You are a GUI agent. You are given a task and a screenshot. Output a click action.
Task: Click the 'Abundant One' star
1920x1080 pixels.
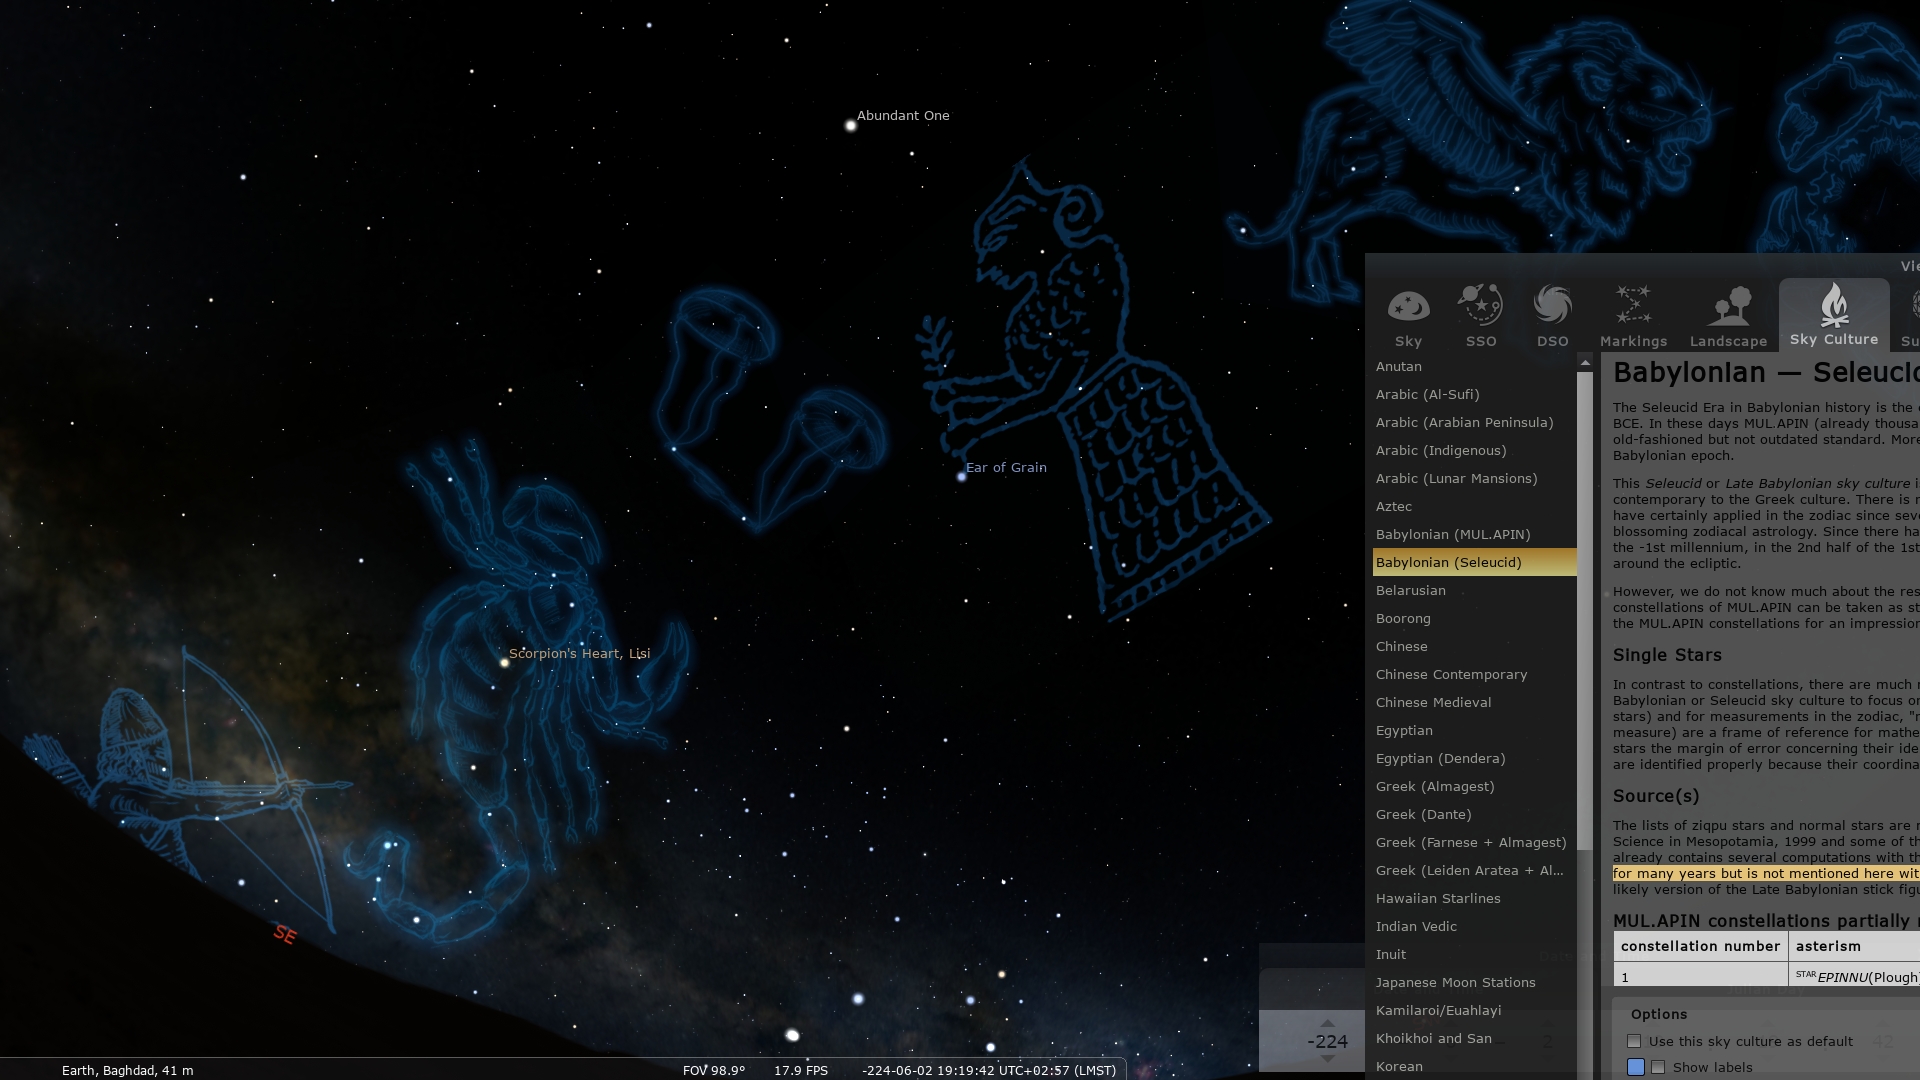(851, 126)
